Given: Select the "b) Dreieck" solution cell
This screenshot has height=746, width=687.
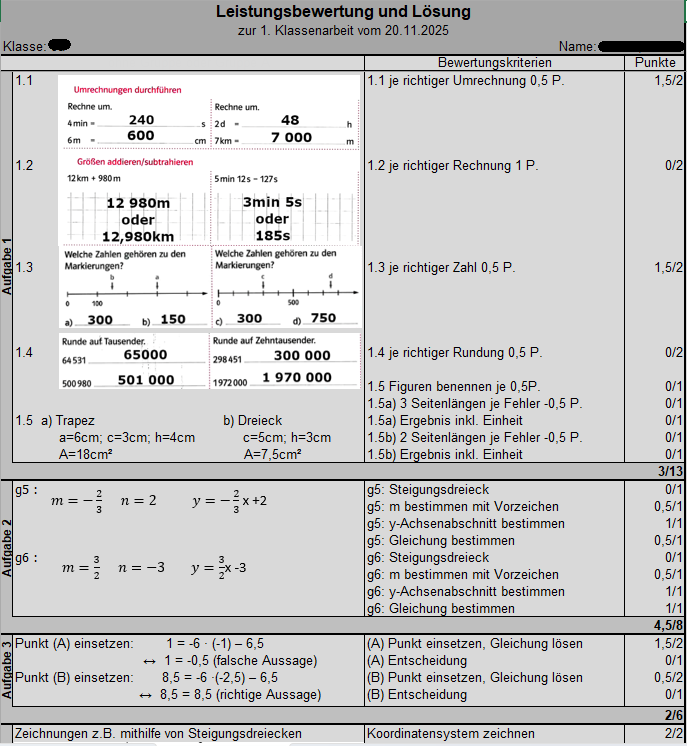Looking at the screenshot, I should coord(256,421).
